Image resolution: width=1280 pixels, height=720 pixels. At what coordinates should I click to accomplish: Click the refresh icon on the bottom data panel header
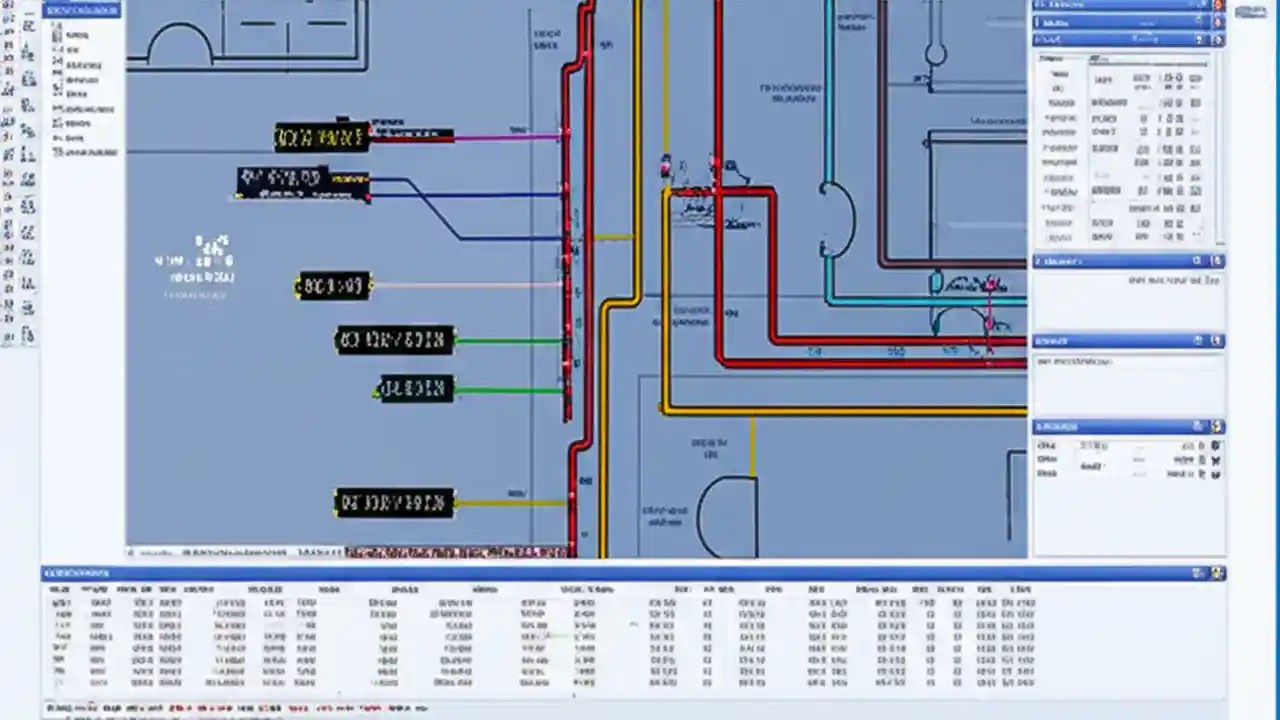1197,573
